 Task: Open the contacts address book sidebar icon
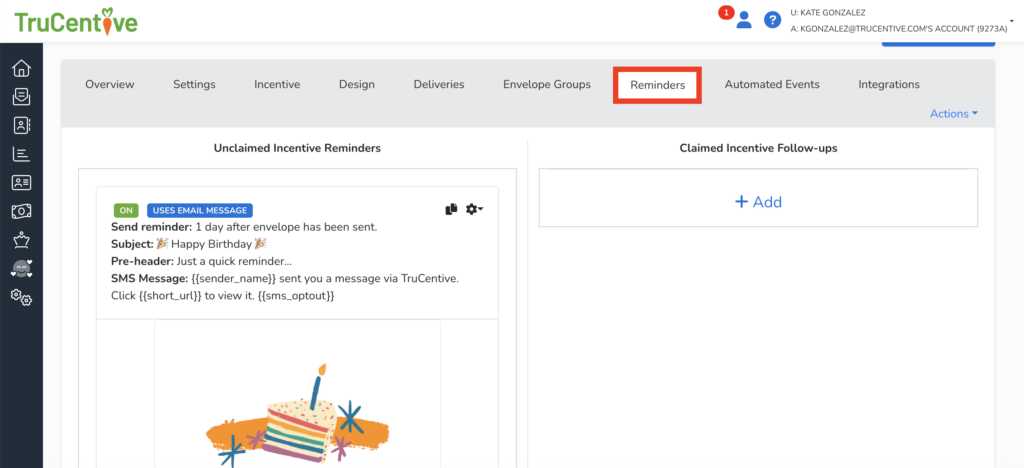[21, 125]
